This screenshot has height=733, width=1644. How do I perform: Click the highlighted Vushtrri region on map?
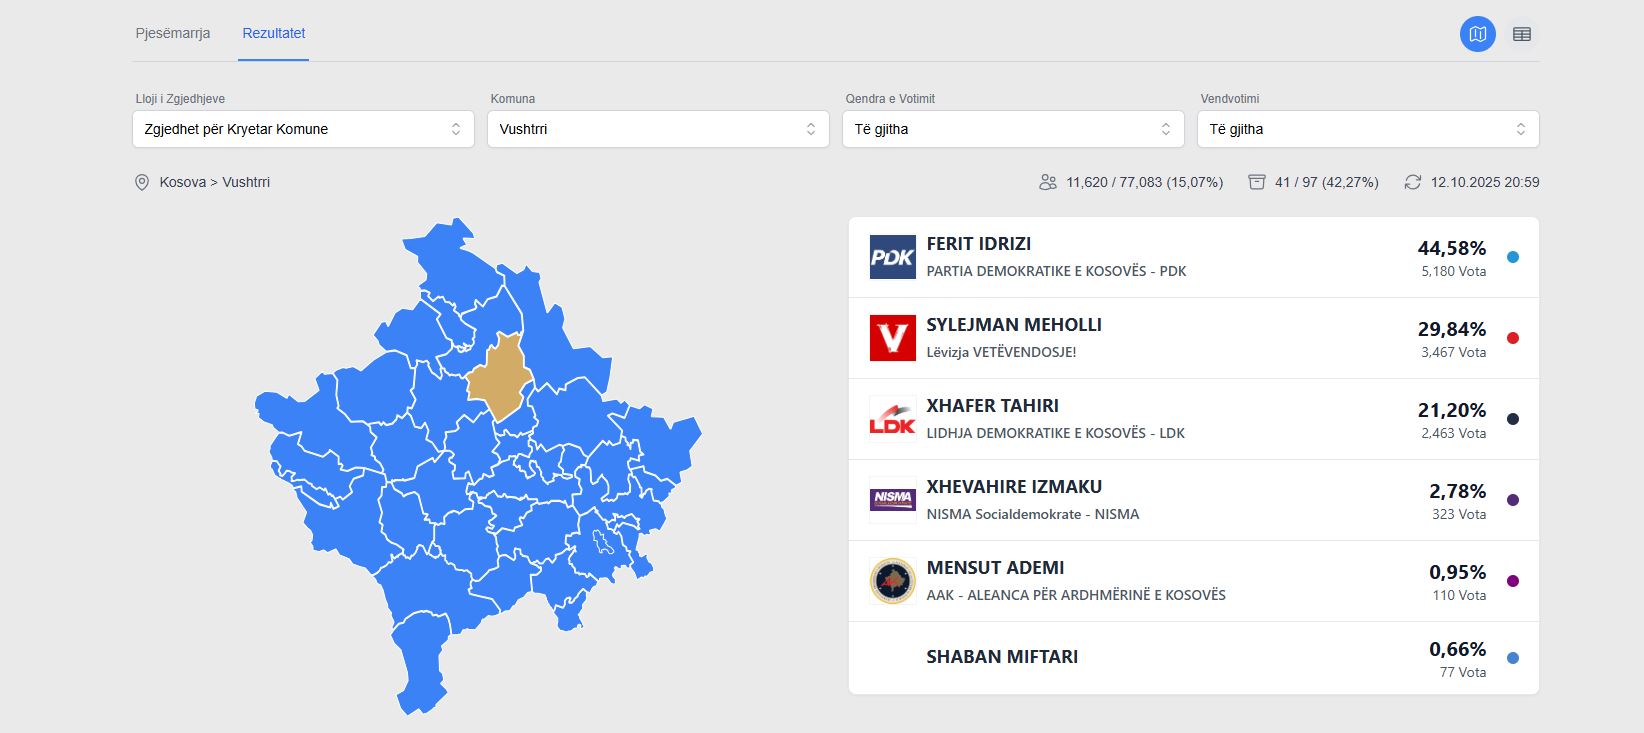pyautogui.click(x=500, y=378)
